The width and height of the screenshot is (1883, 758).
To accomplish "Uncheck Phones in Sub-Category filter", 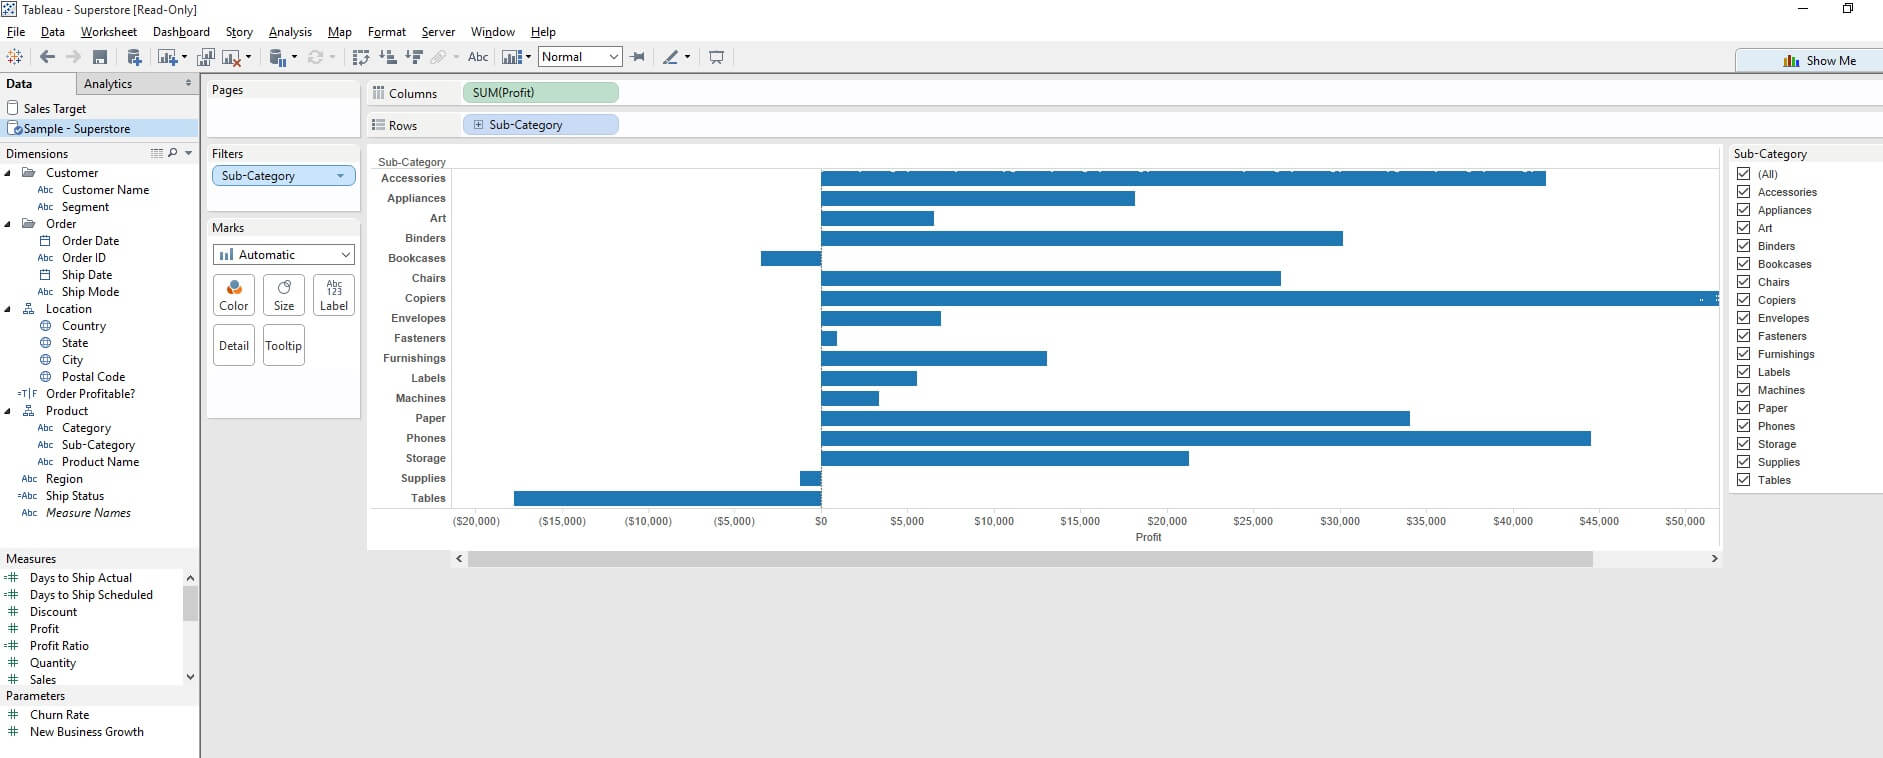I will (x=1744, y=426).
